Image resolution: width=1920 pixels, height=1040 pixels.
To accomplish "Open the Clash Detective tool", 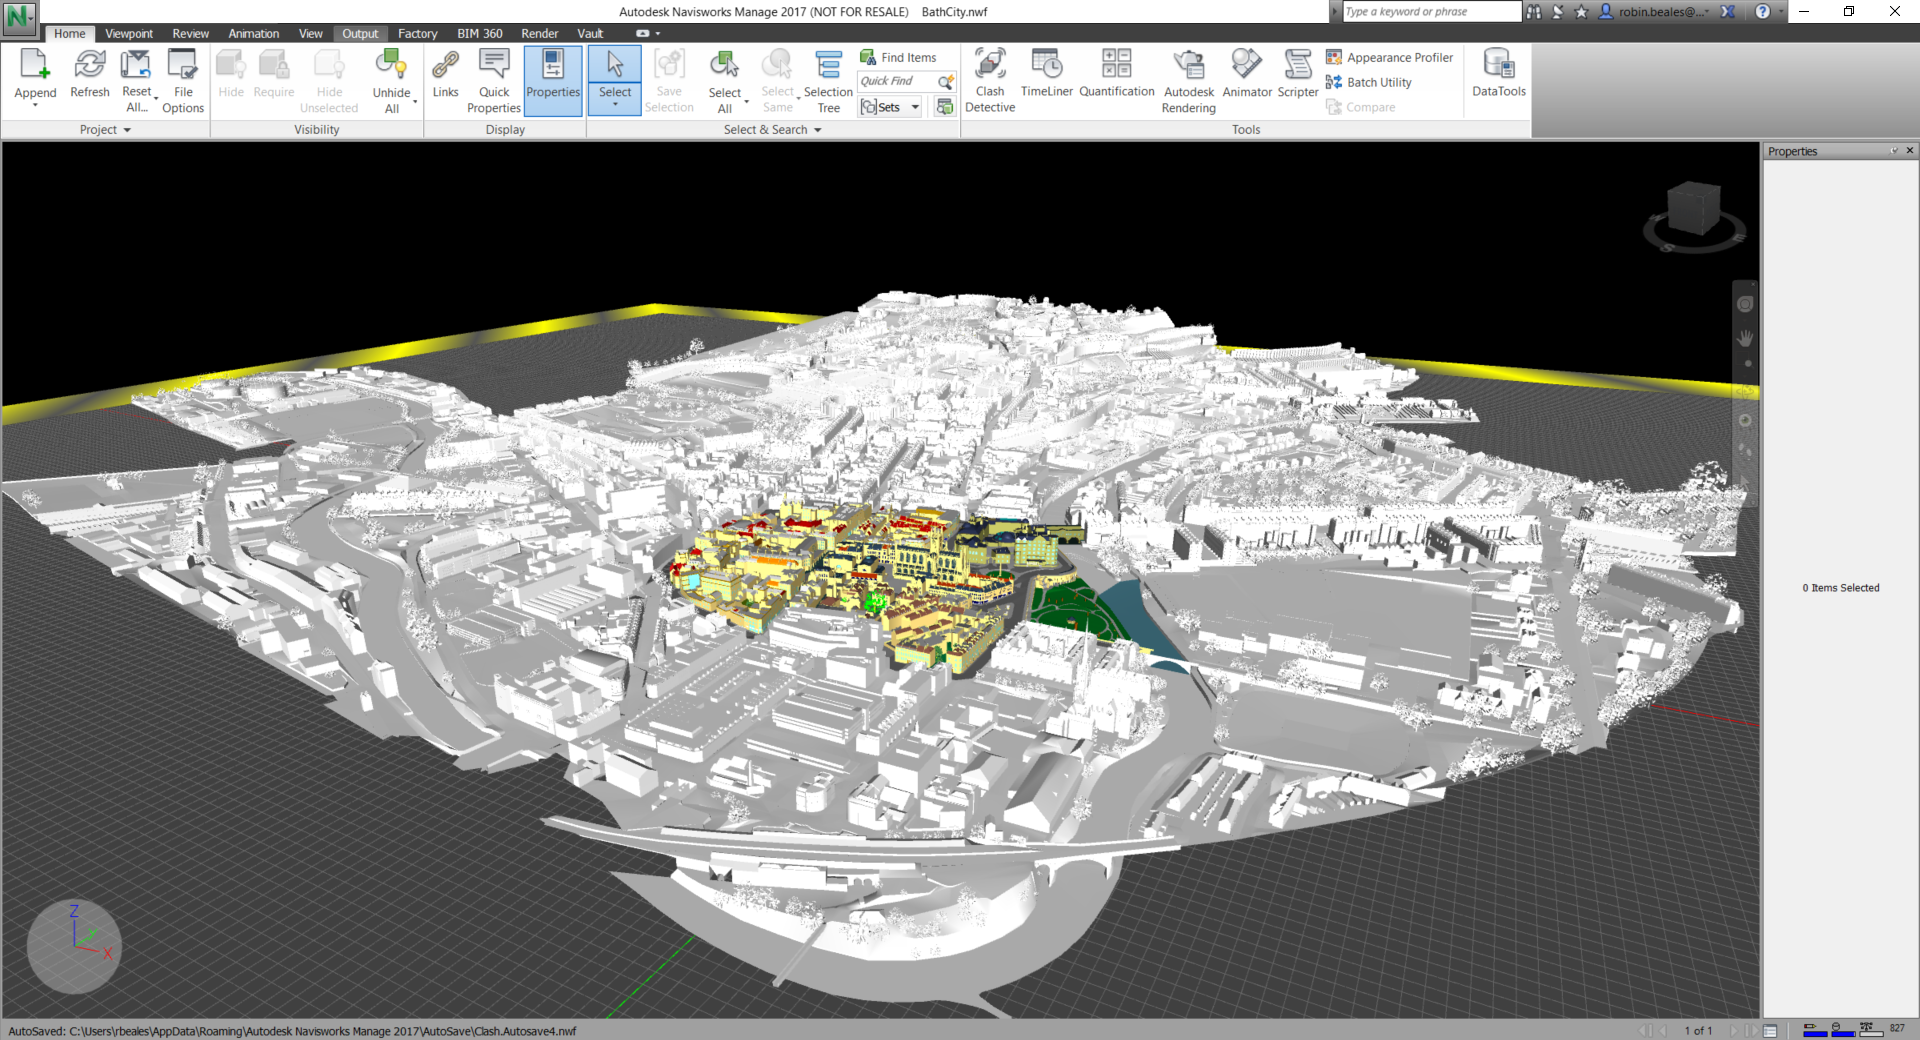I will click(x=989, y=80).
